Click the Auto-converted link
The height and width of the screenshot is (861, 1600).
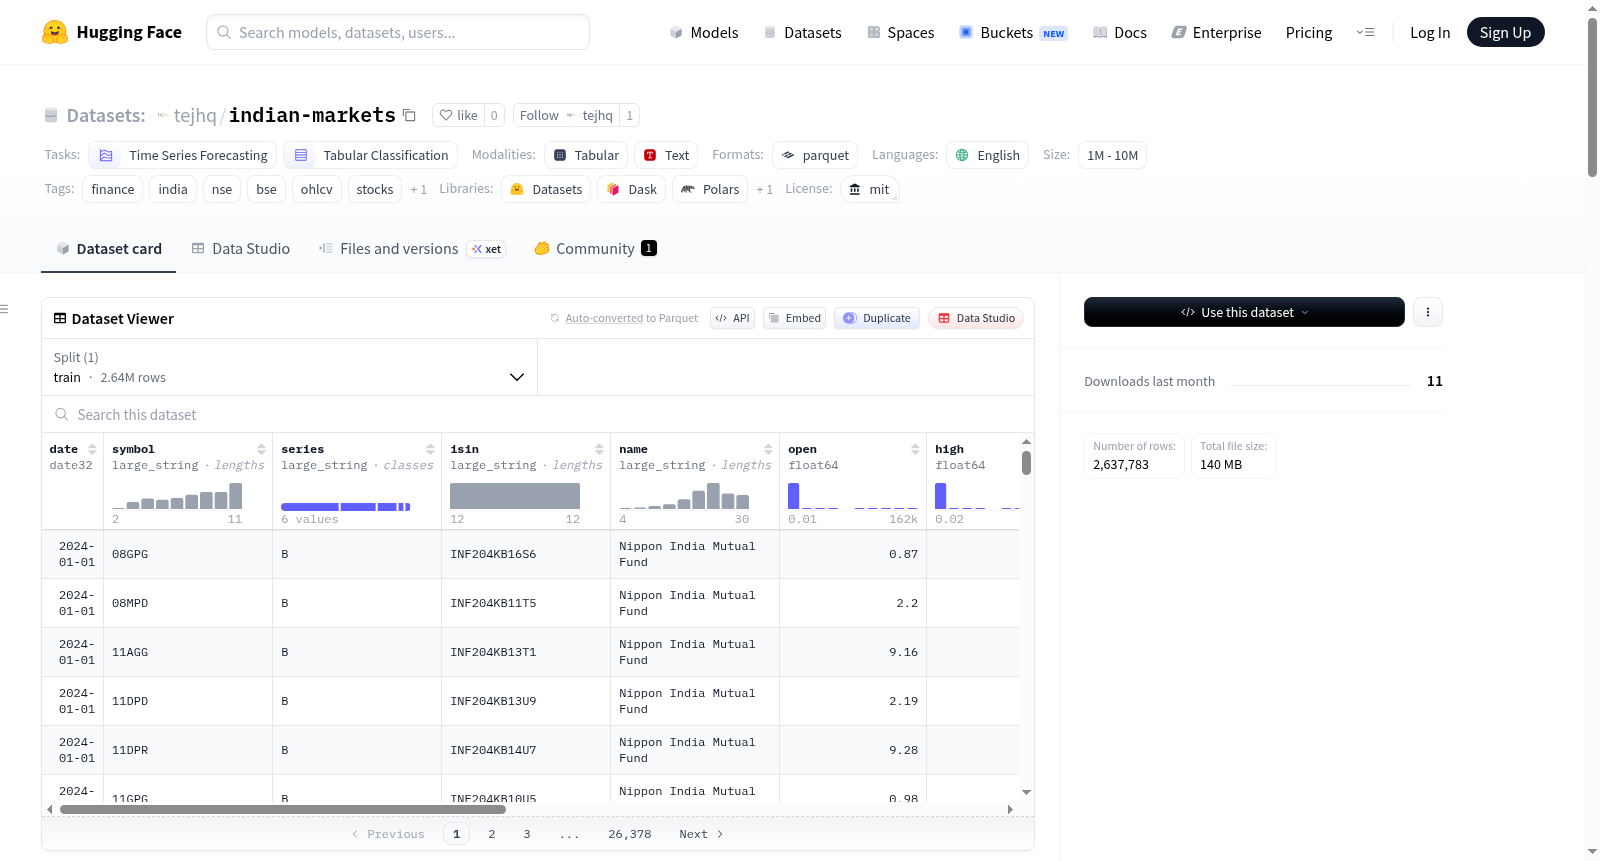tap(604, 318)
